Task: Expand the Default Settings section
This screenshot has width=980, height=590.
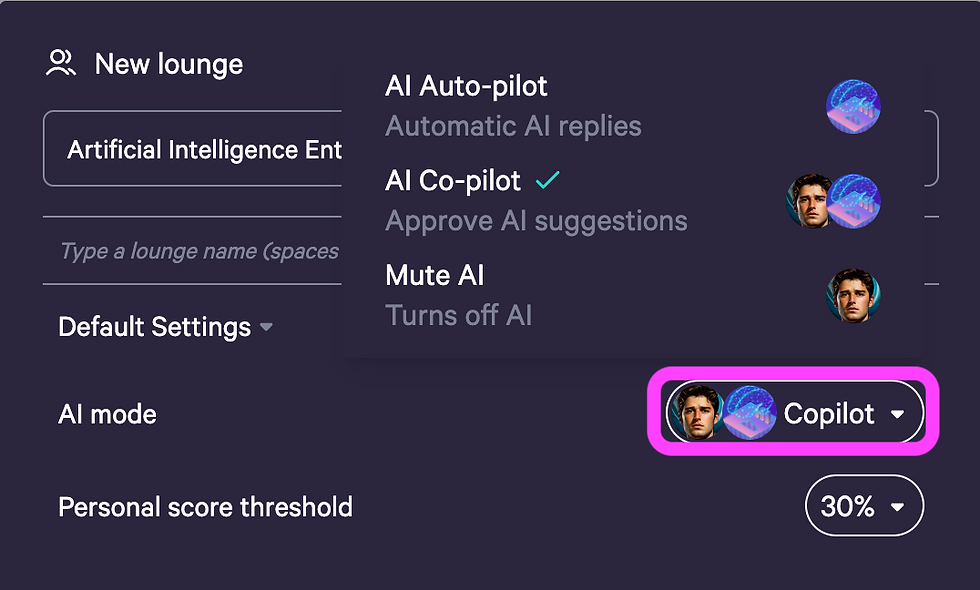Action: click(166, 327)
